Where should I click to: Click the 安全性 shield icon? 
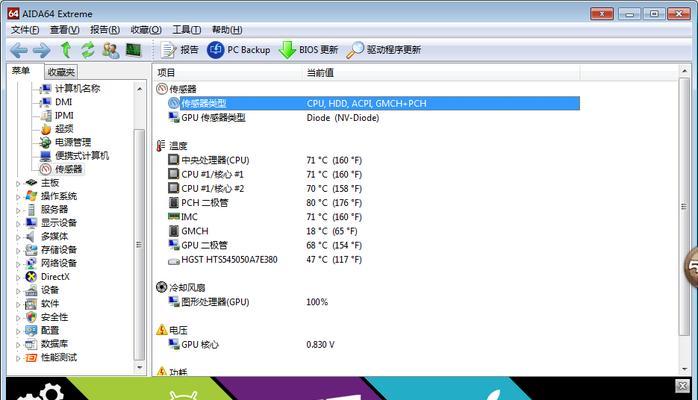31,317
